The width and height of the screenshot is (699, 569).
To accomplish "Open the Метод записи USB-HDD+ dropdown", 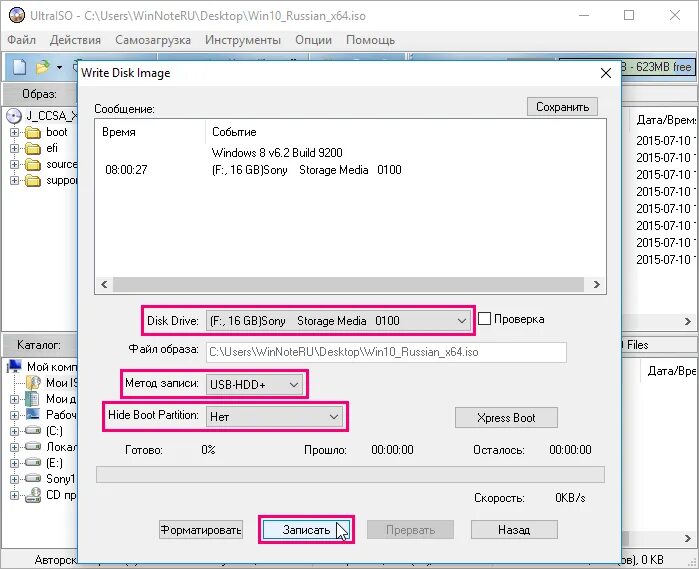I will coord(254,384).
